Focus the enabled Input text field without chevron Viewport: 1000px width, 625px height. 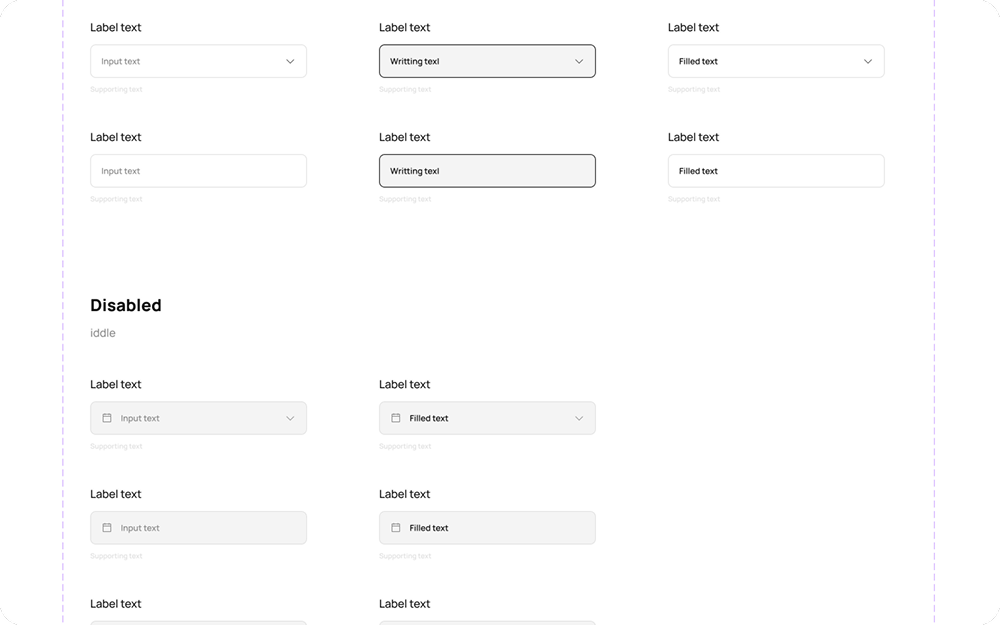coord(198,171)
